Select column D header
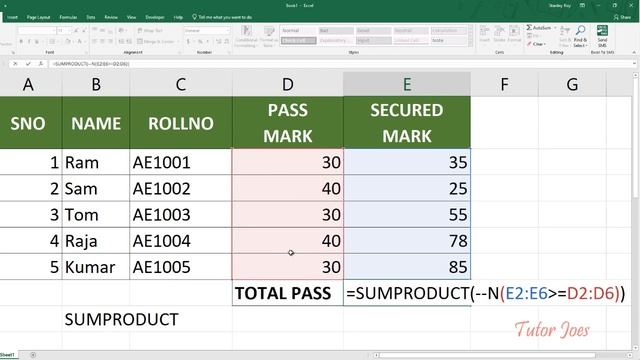640x360 pixels. 288,84
